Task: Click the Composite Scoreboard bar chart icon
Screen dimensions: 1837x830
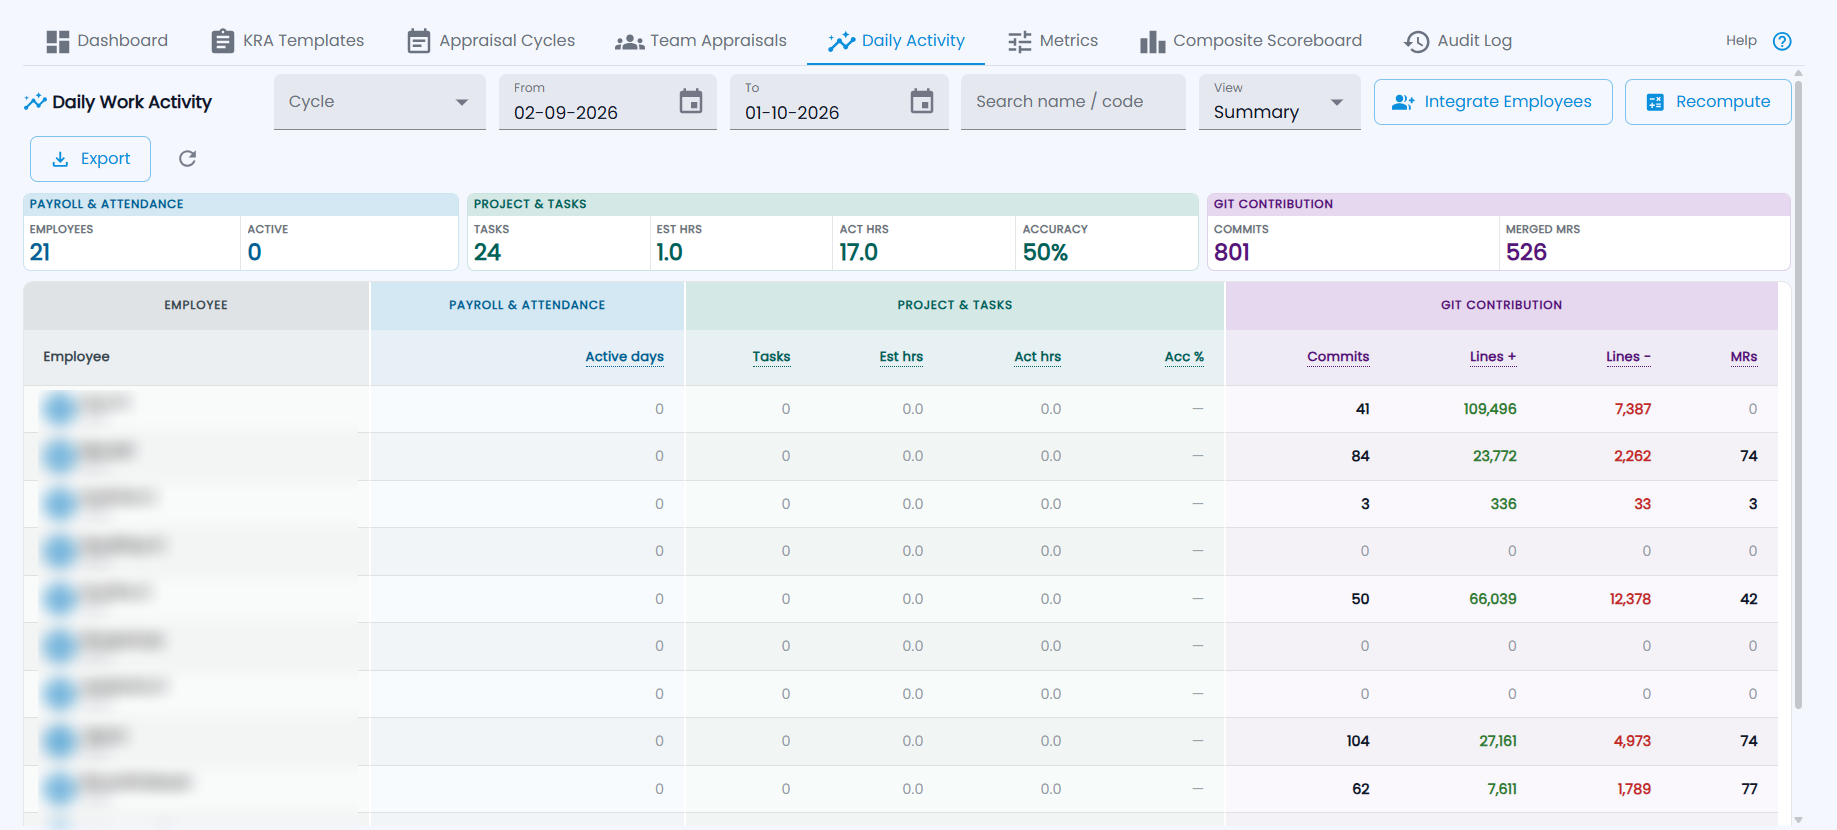Action: pos(1153,41)
